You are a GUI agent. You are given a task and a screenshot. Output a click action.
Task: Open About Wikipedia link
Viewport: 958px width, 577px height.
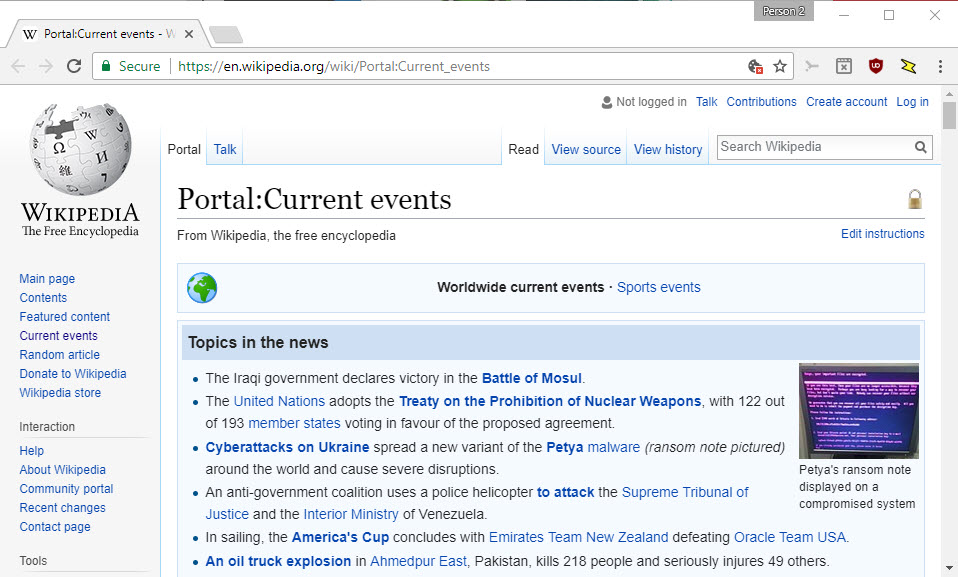point(62,469)
